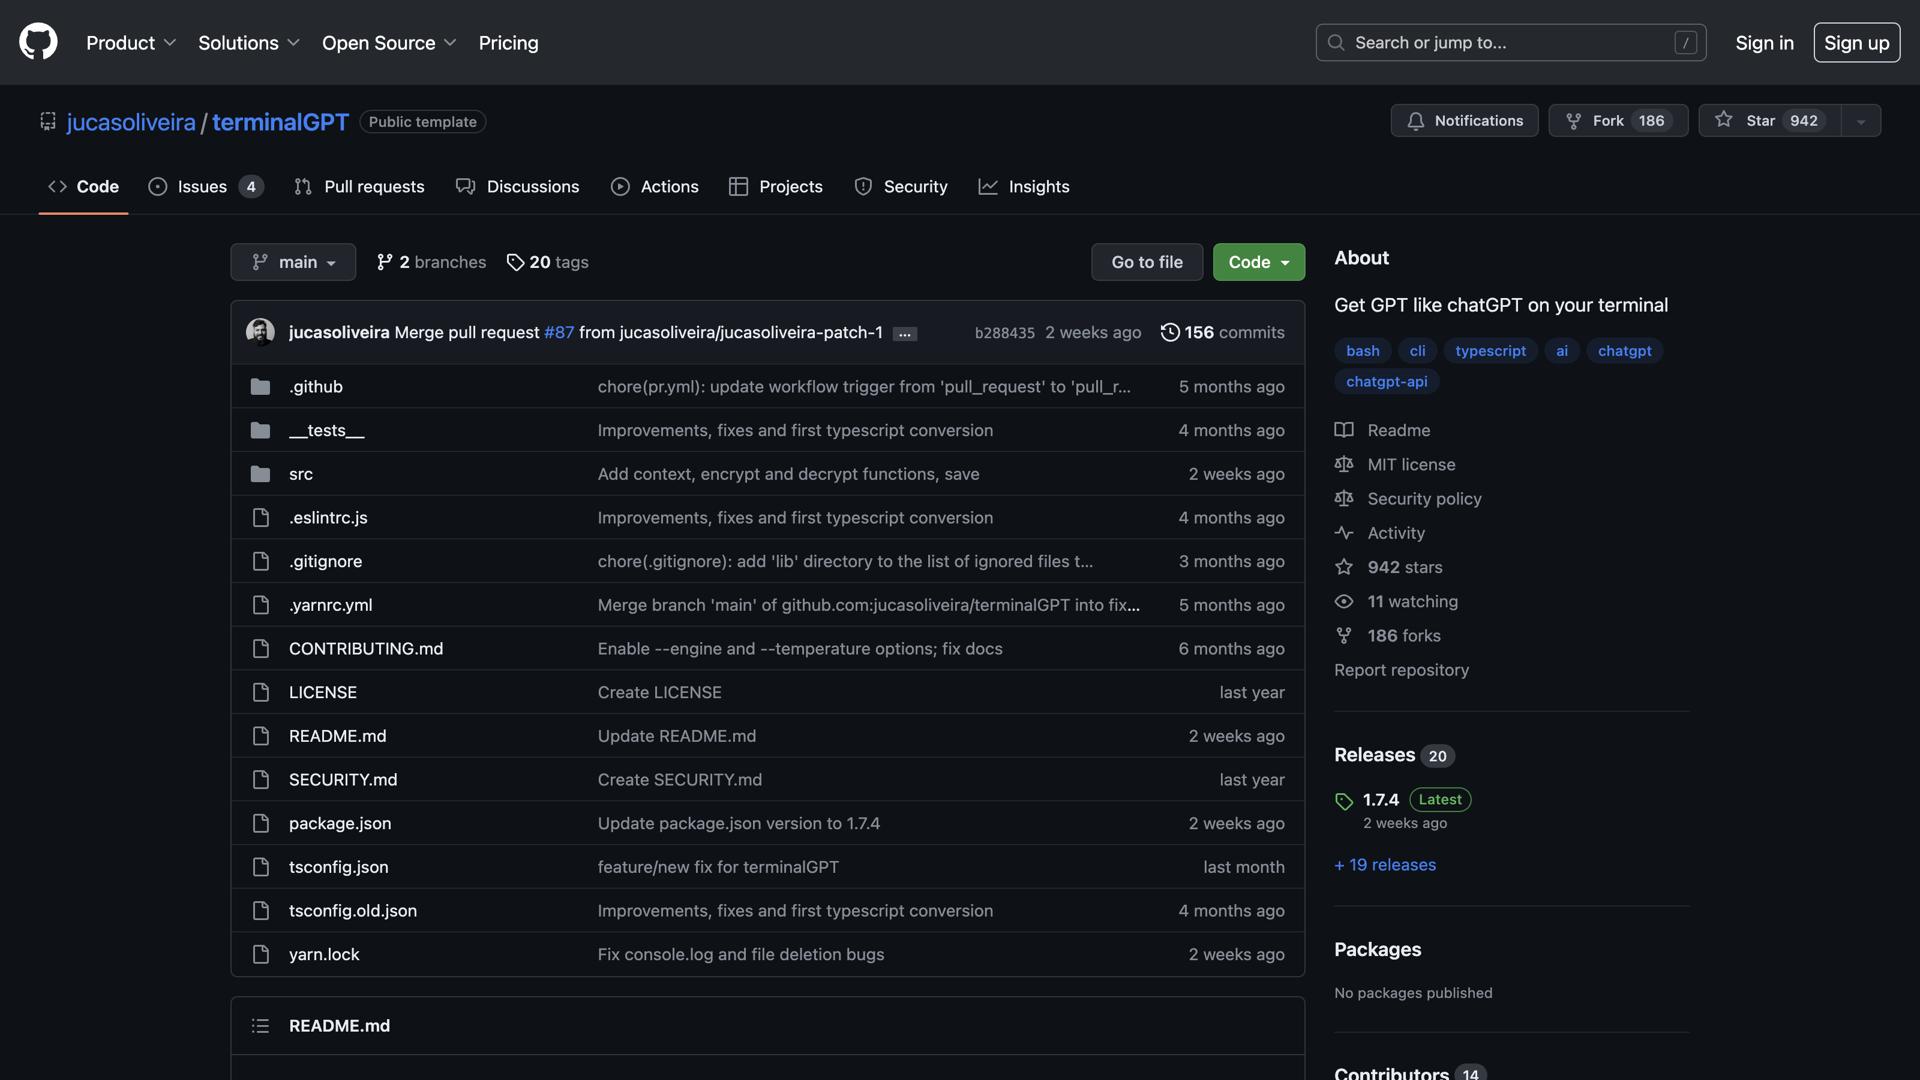This screenshot has width=1920, height=1080.
Task: Follow the + 19 releases link
Action: [x=1384, y=864]
